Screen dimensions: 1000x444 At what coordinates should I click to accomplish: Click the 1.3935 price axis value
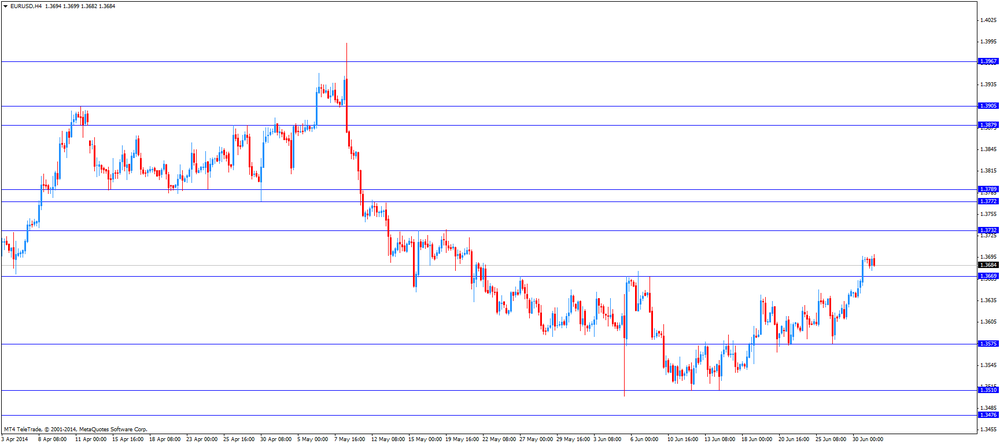[x=988, y=84]
